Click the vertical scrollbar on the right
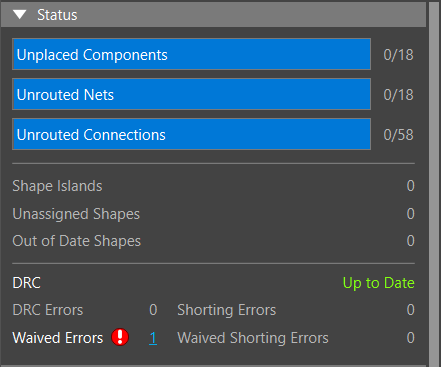 click(434, 183)
